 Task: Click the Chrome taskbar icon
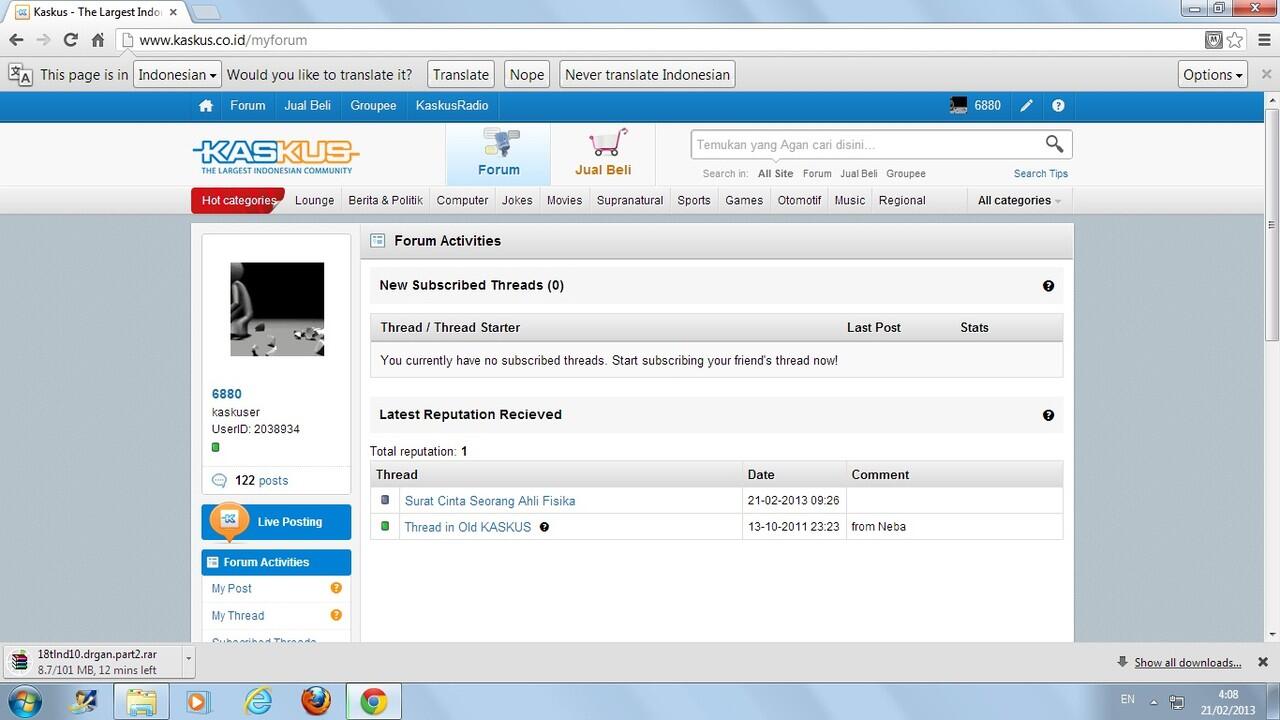click(374, 701)
